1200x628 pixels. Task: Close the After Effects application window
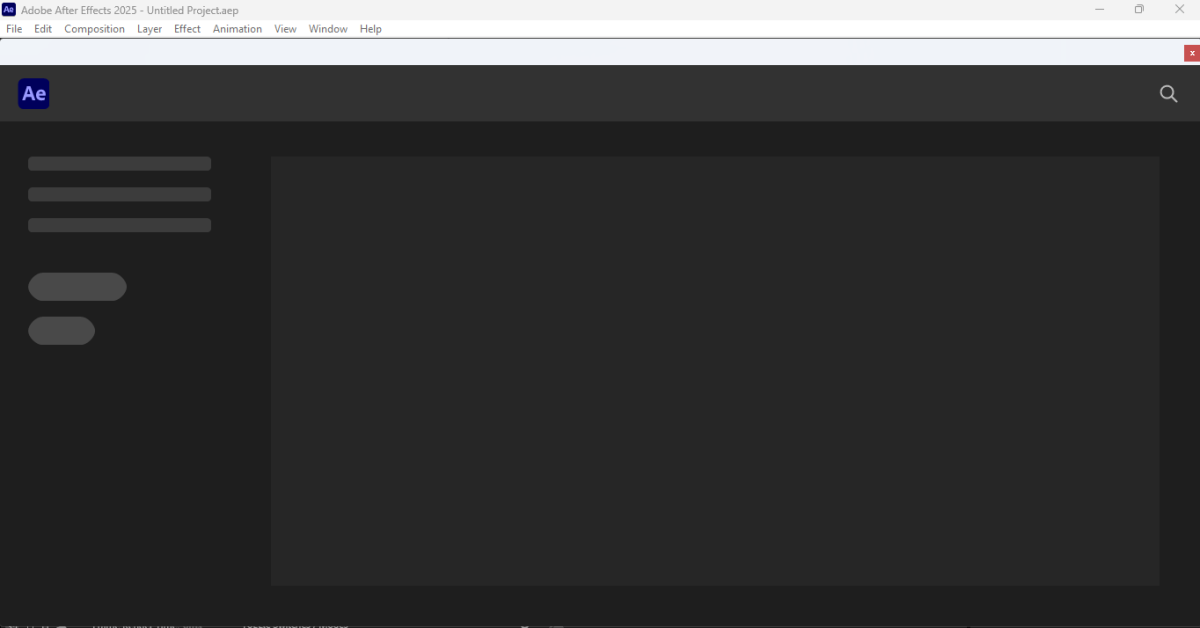tap(1180, 10)
